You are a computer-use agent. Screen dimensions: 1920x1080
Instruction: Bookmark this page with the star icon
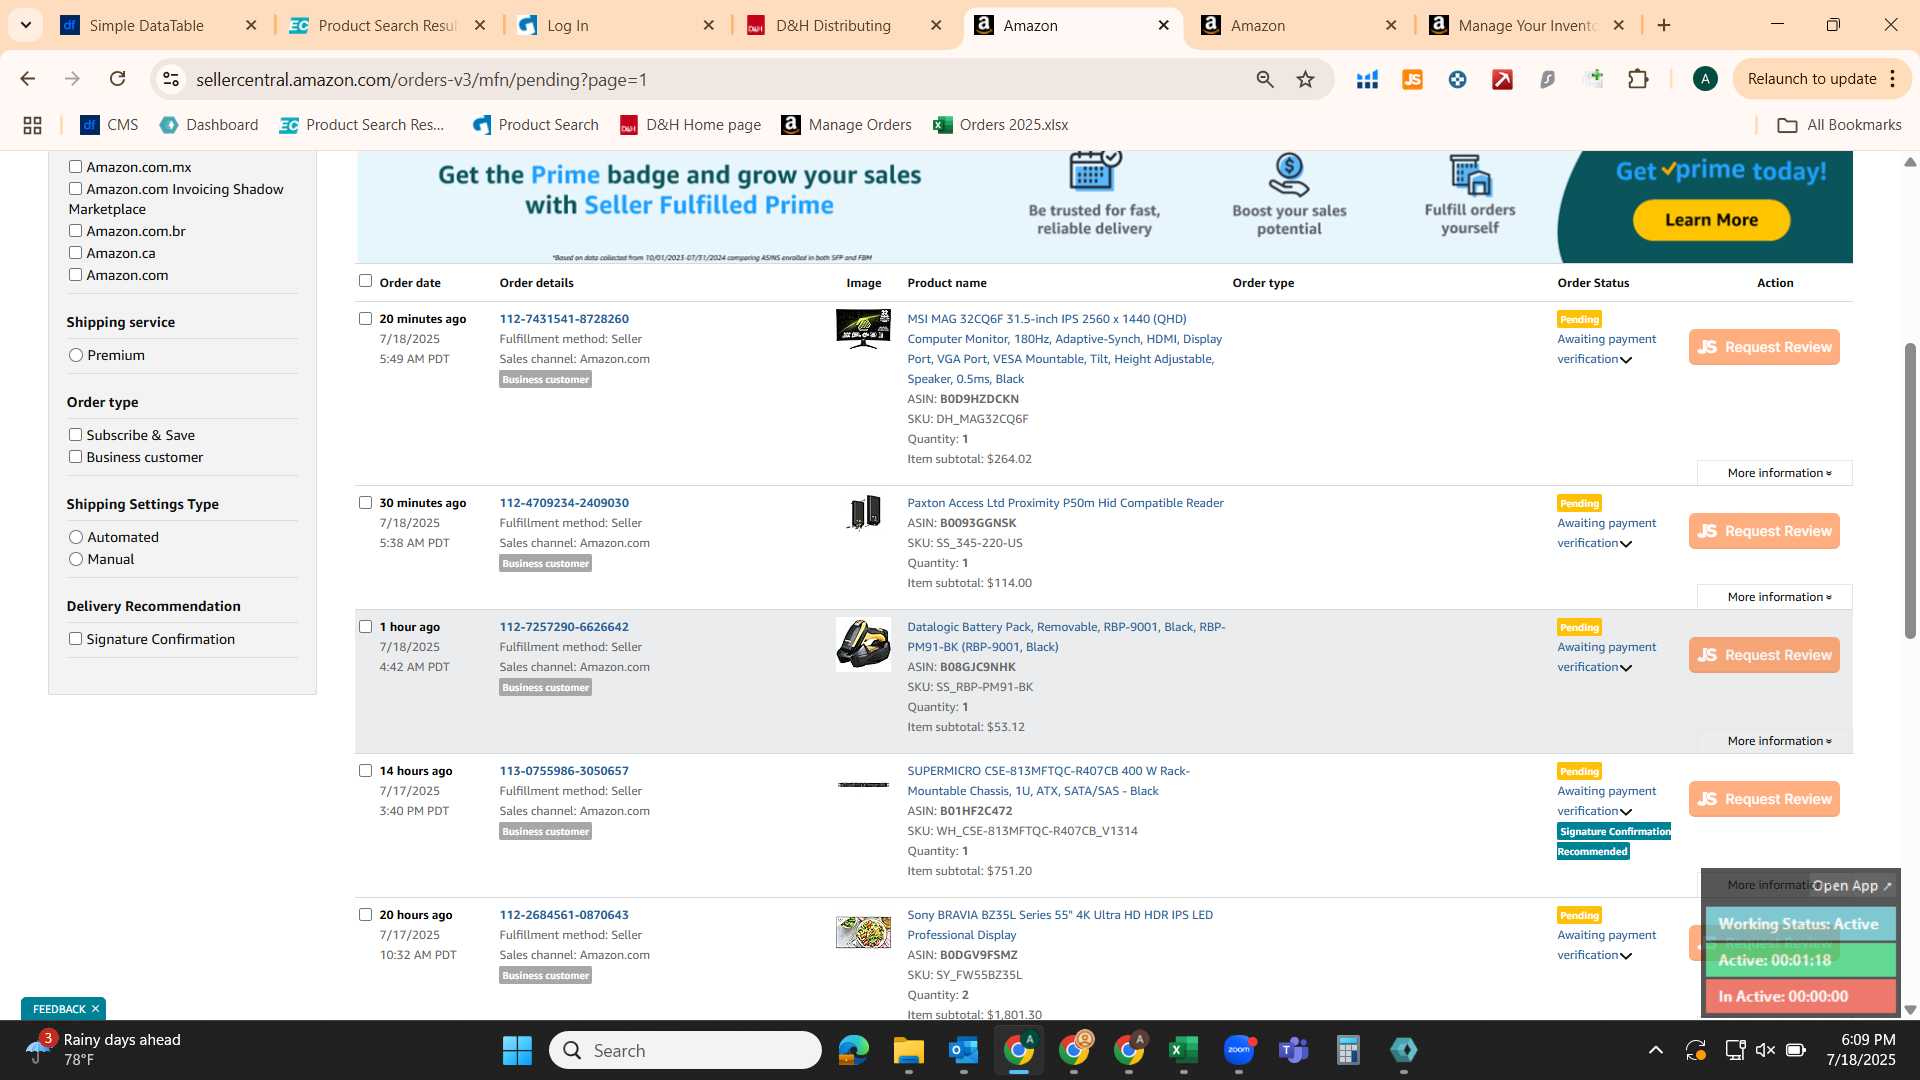[x=1305, y=79]
